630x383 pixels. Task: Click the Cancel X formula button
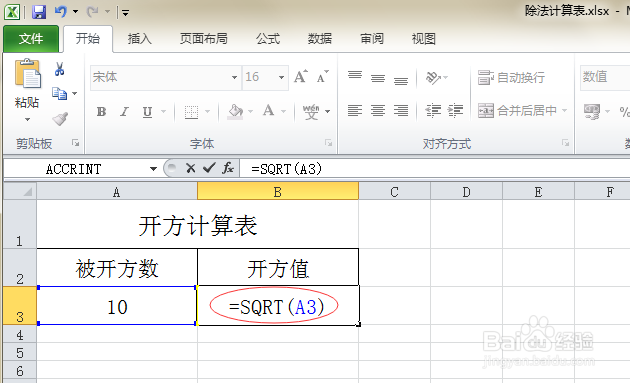coord(190,168)
